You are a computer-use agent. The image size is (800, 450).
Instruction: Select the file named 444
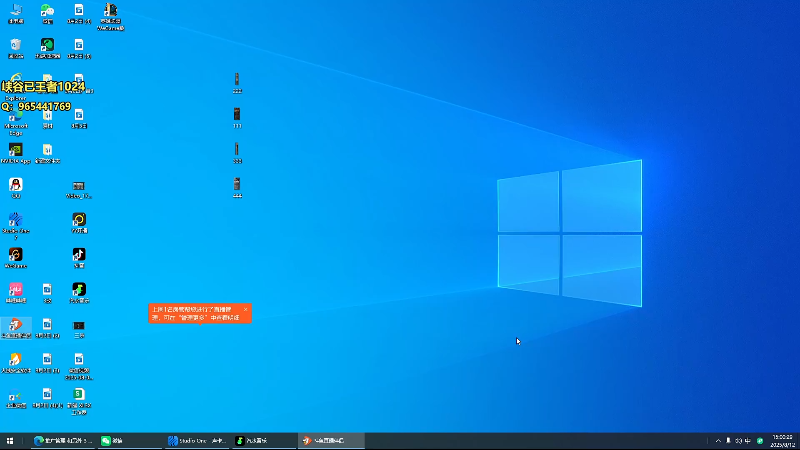(x=237, y=188)
